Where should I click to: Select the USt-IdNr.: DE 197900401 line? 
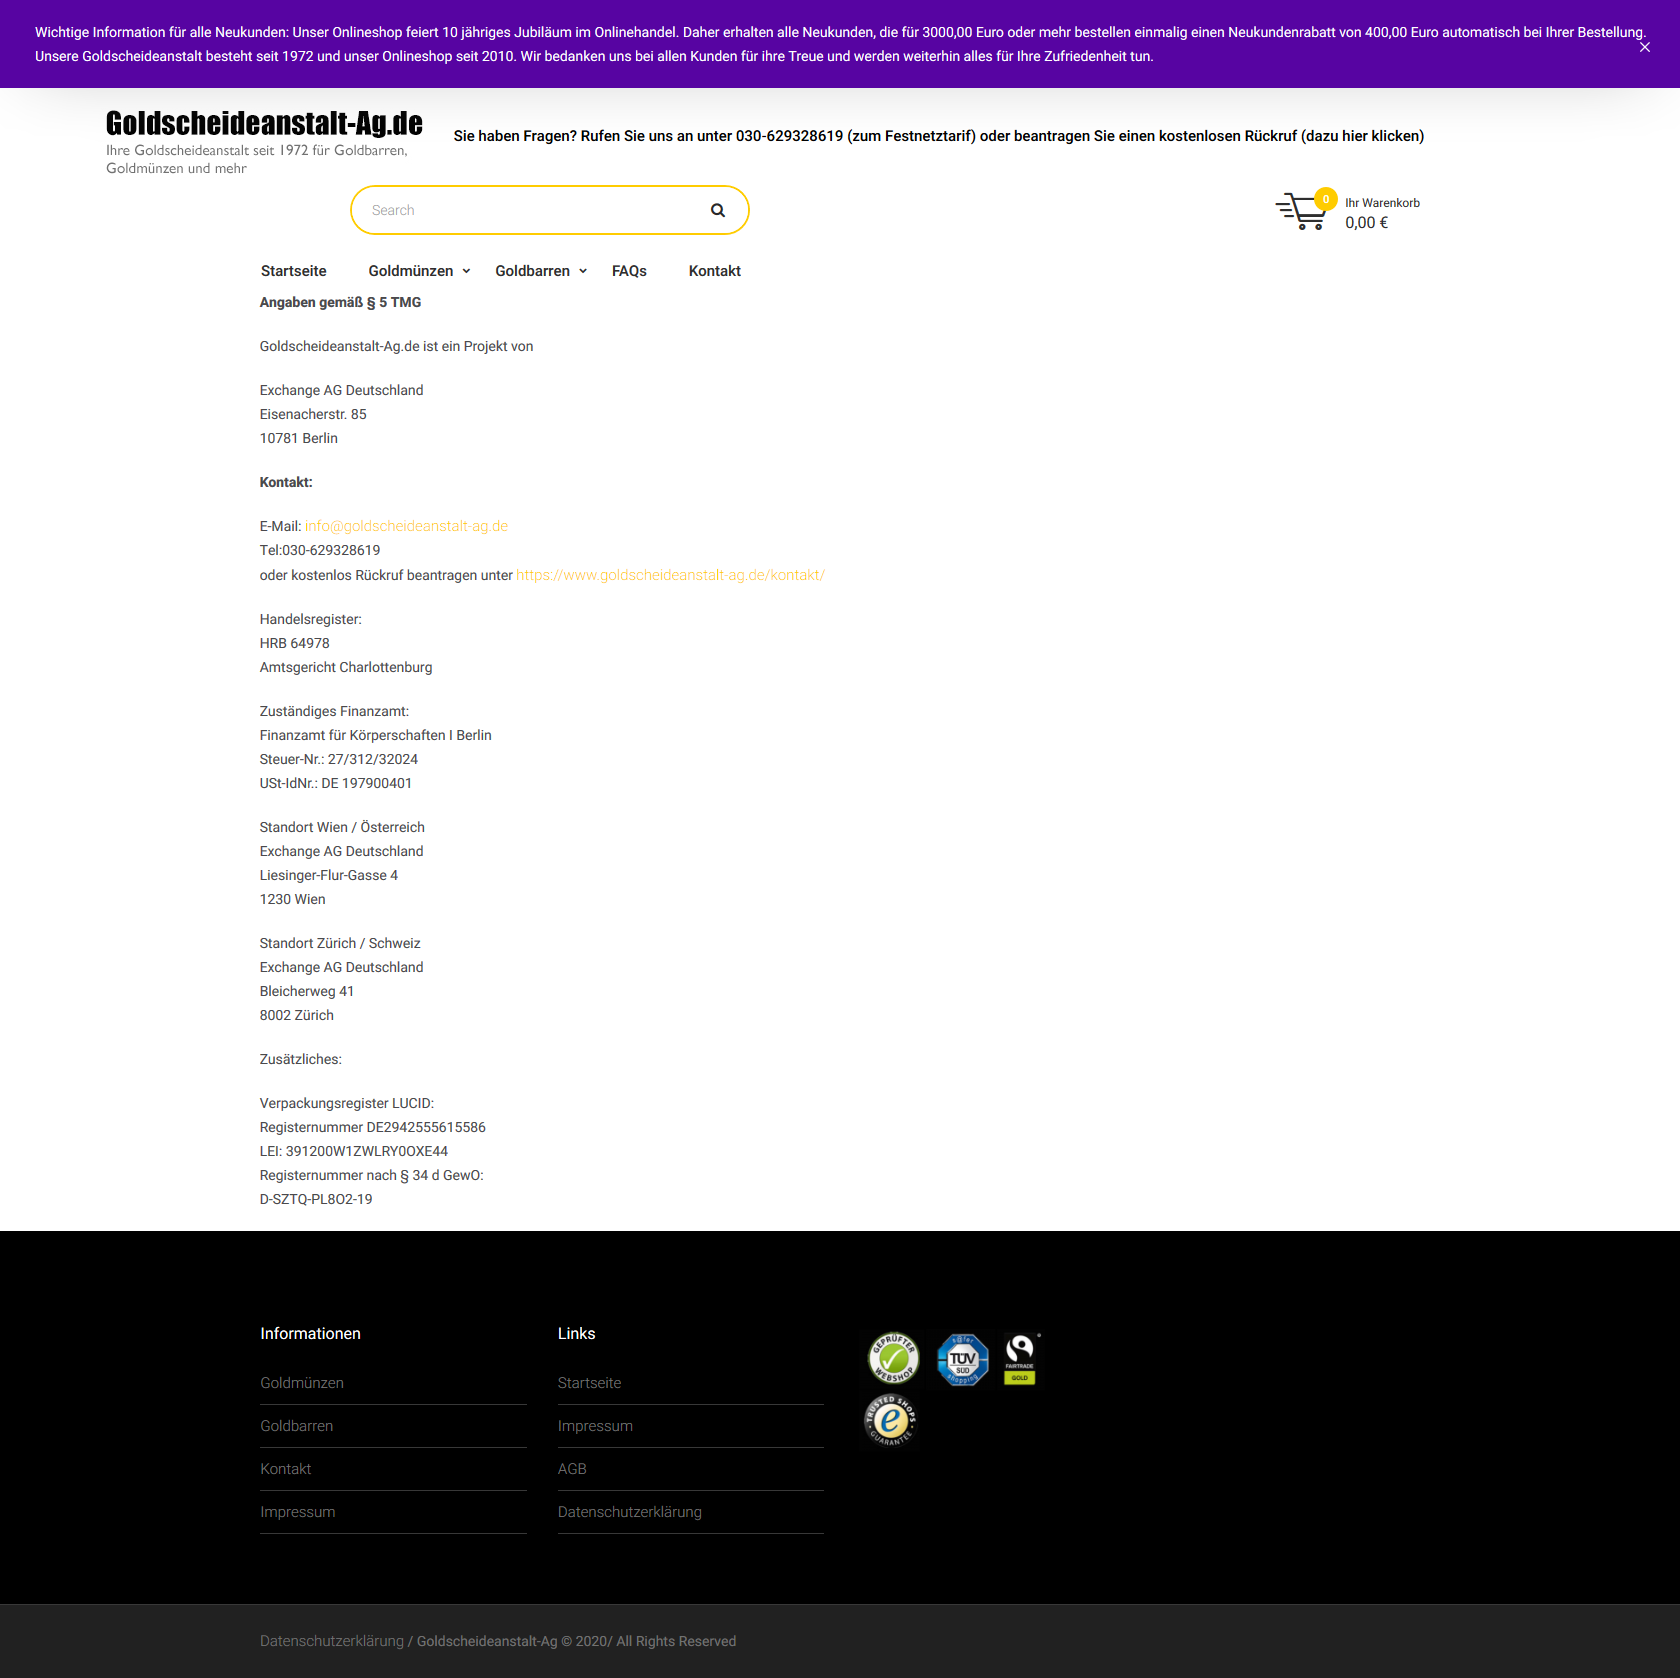[x=336, y=783]
